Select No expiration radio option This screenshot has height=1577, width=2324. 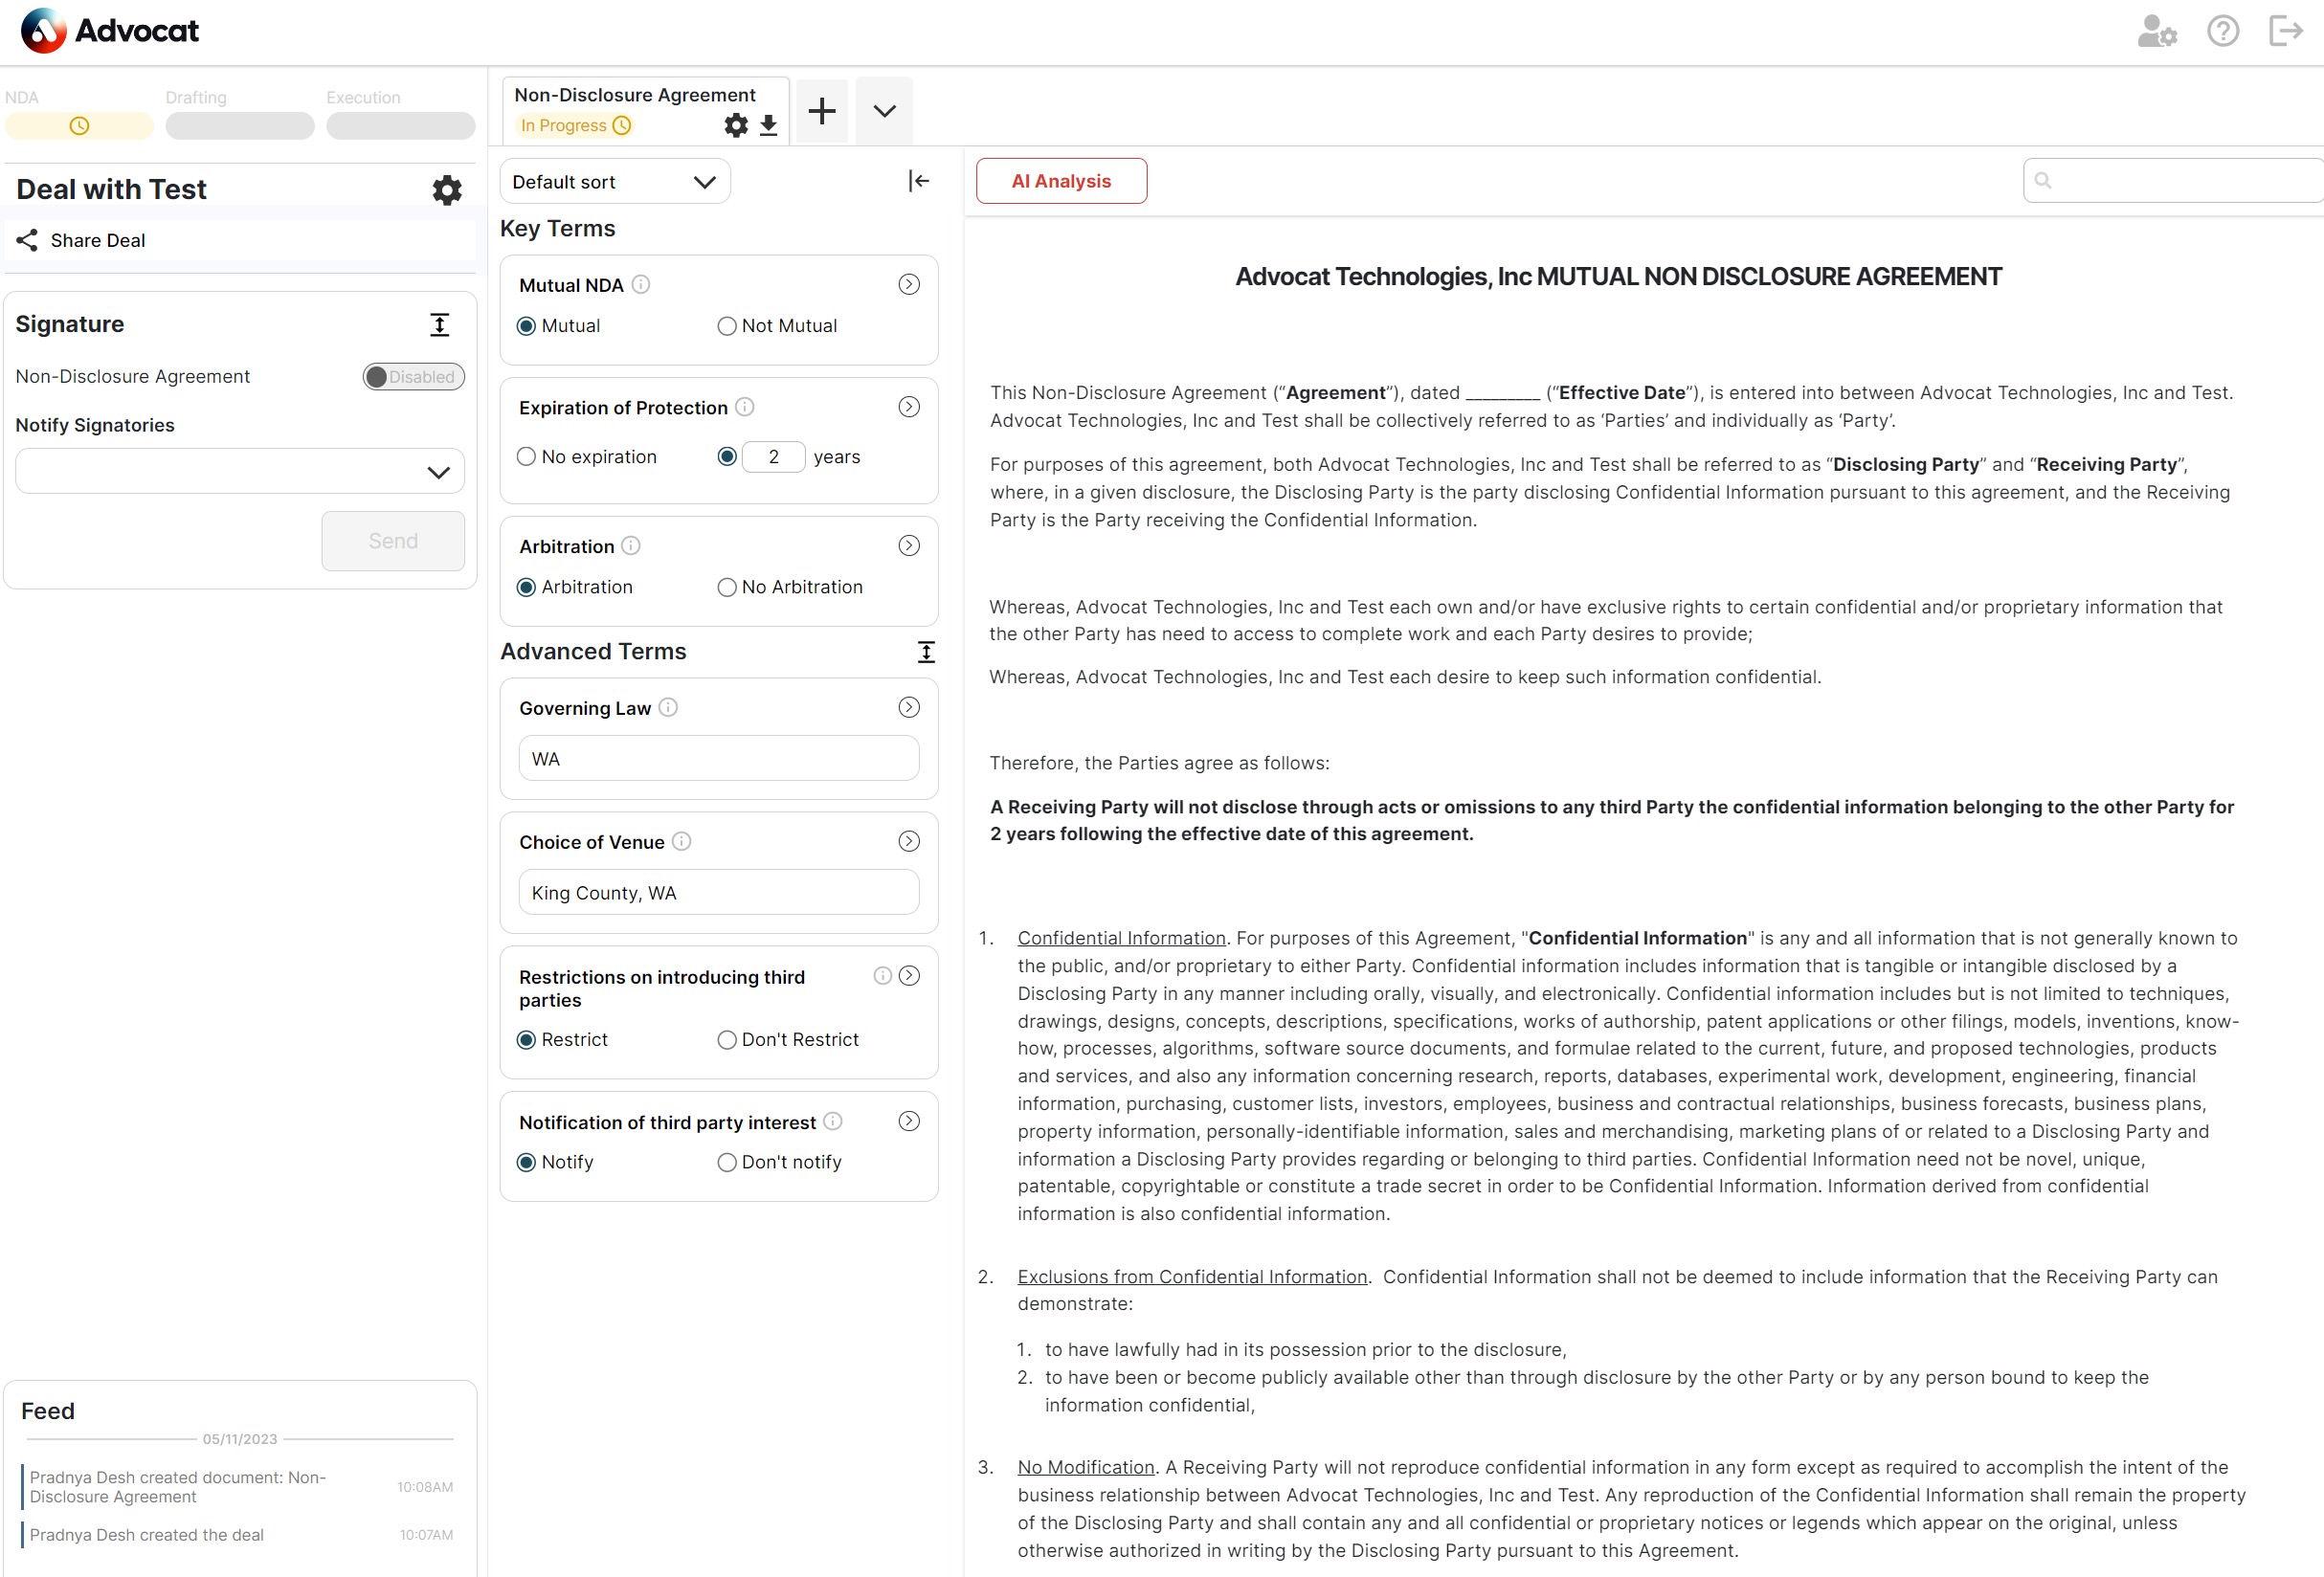tap(526, 457)
